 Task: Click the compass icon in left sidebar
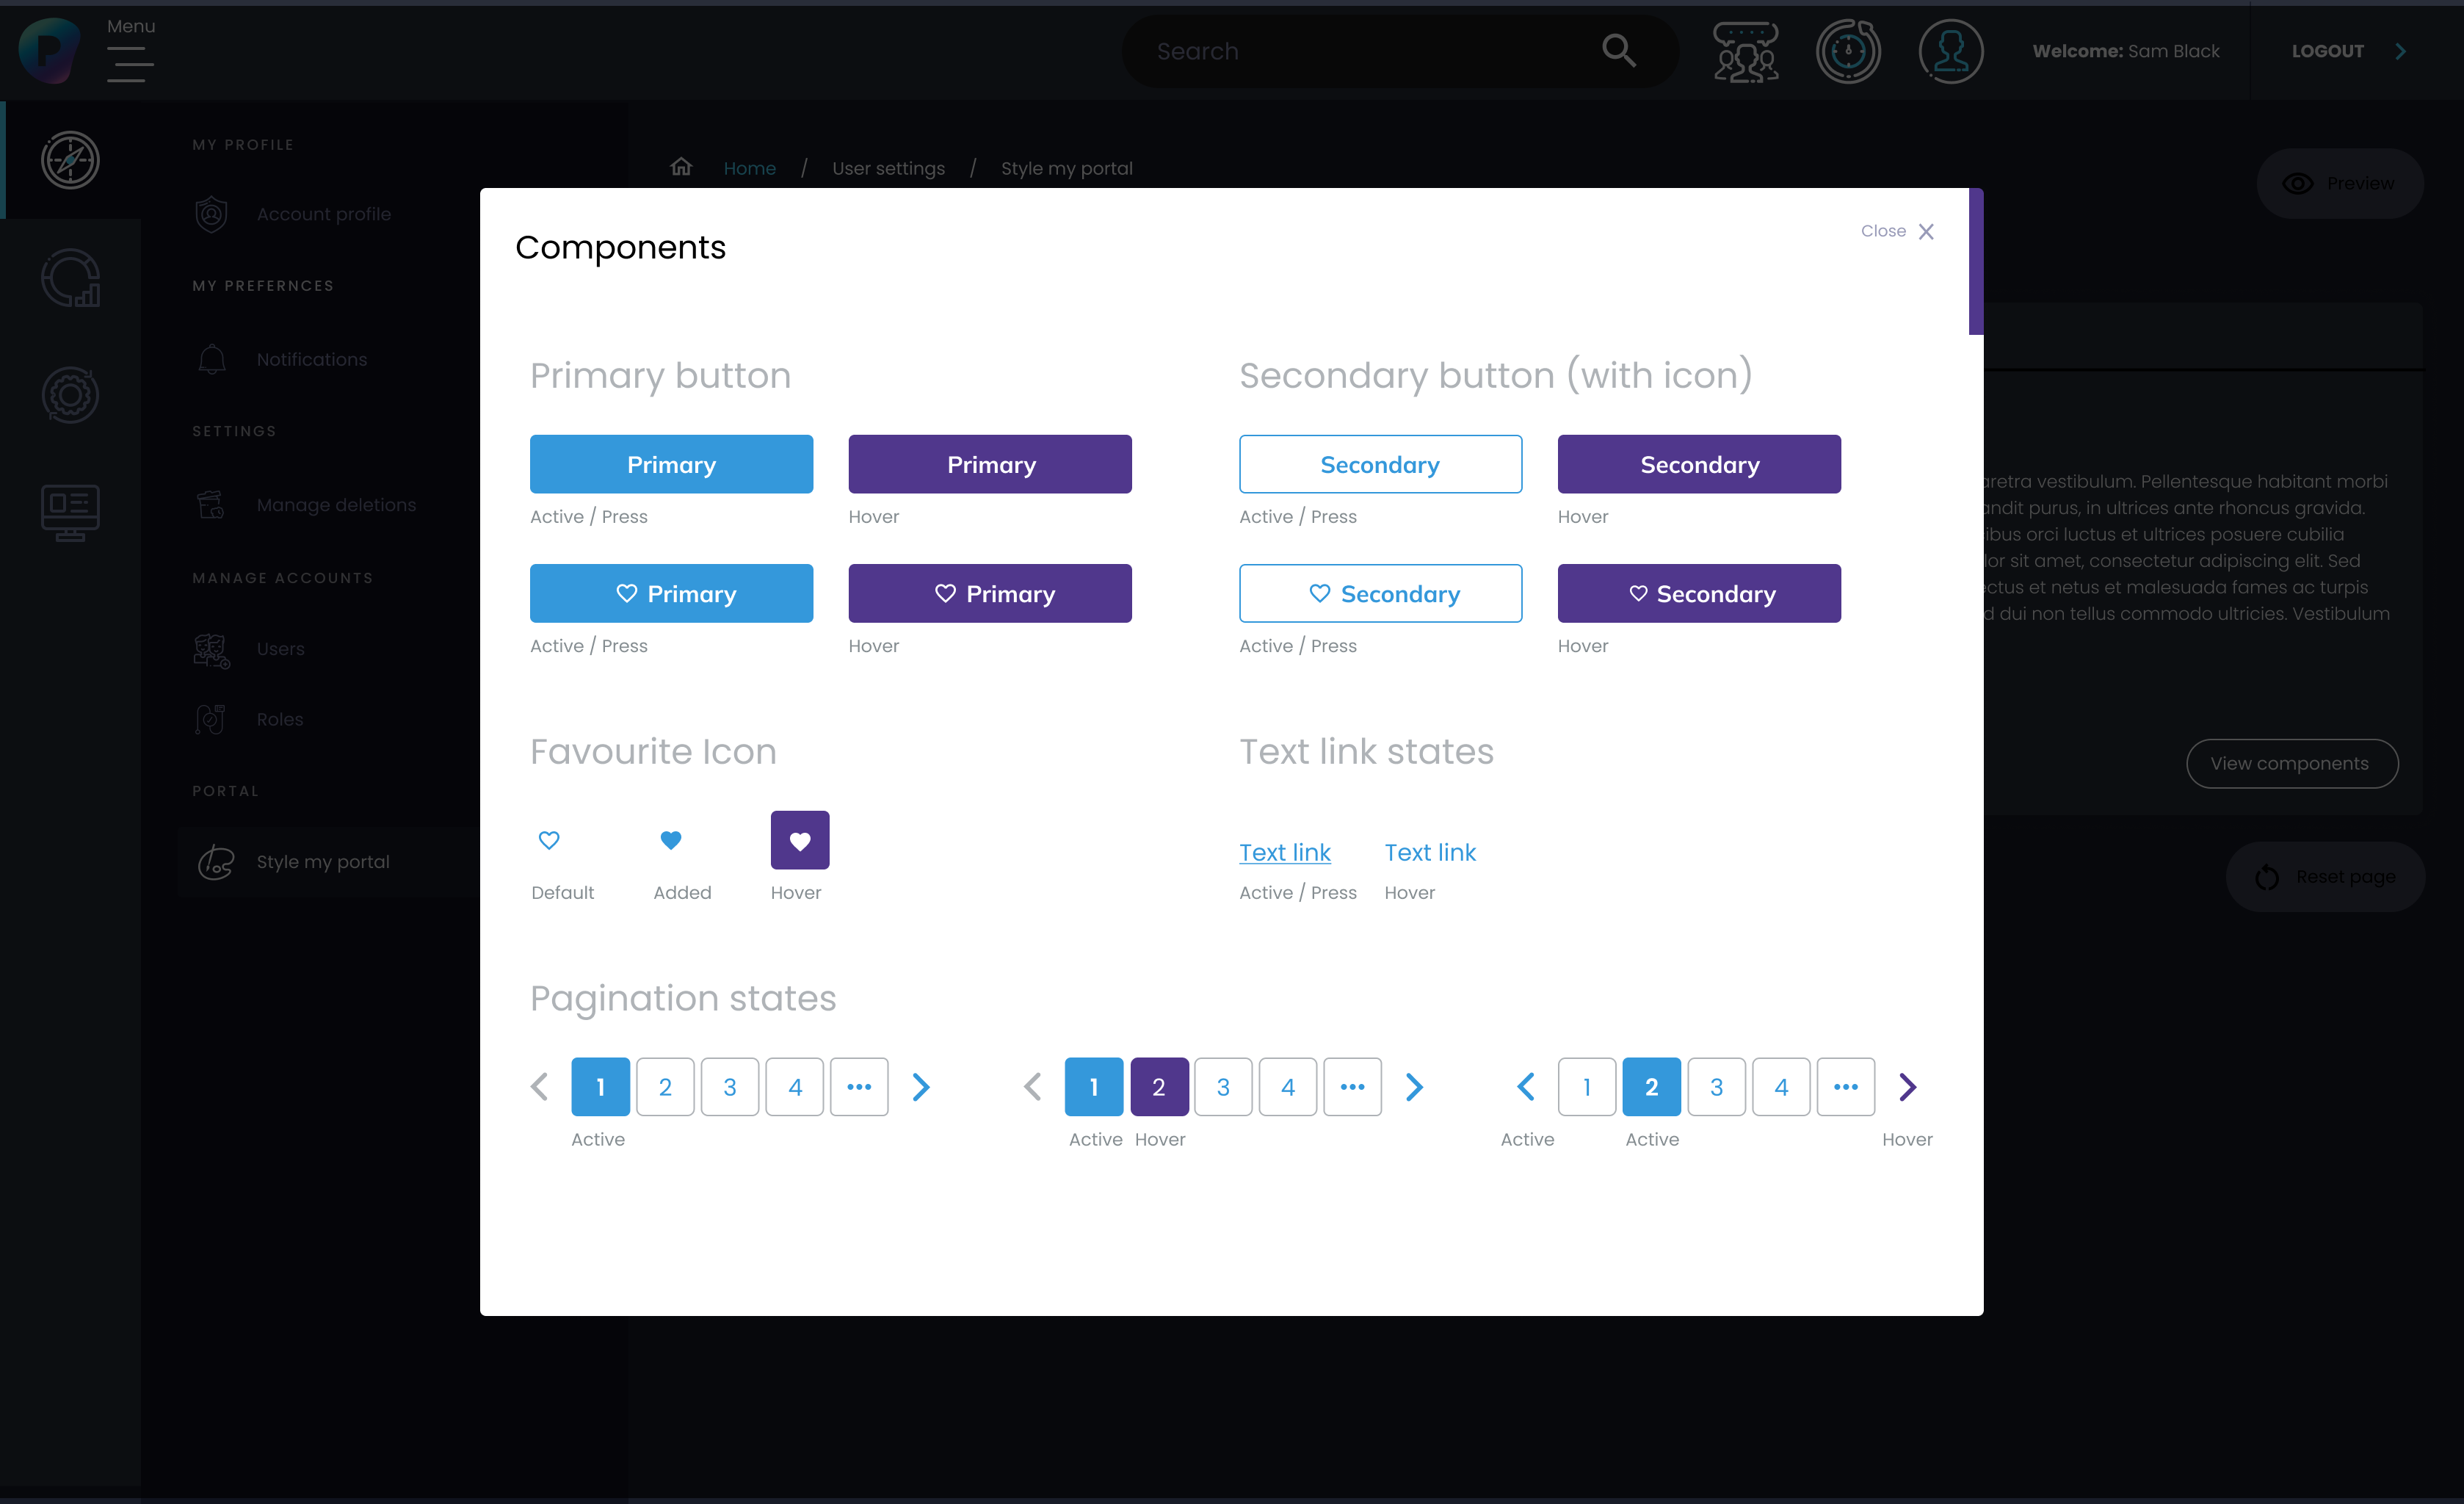pos(70,160)
